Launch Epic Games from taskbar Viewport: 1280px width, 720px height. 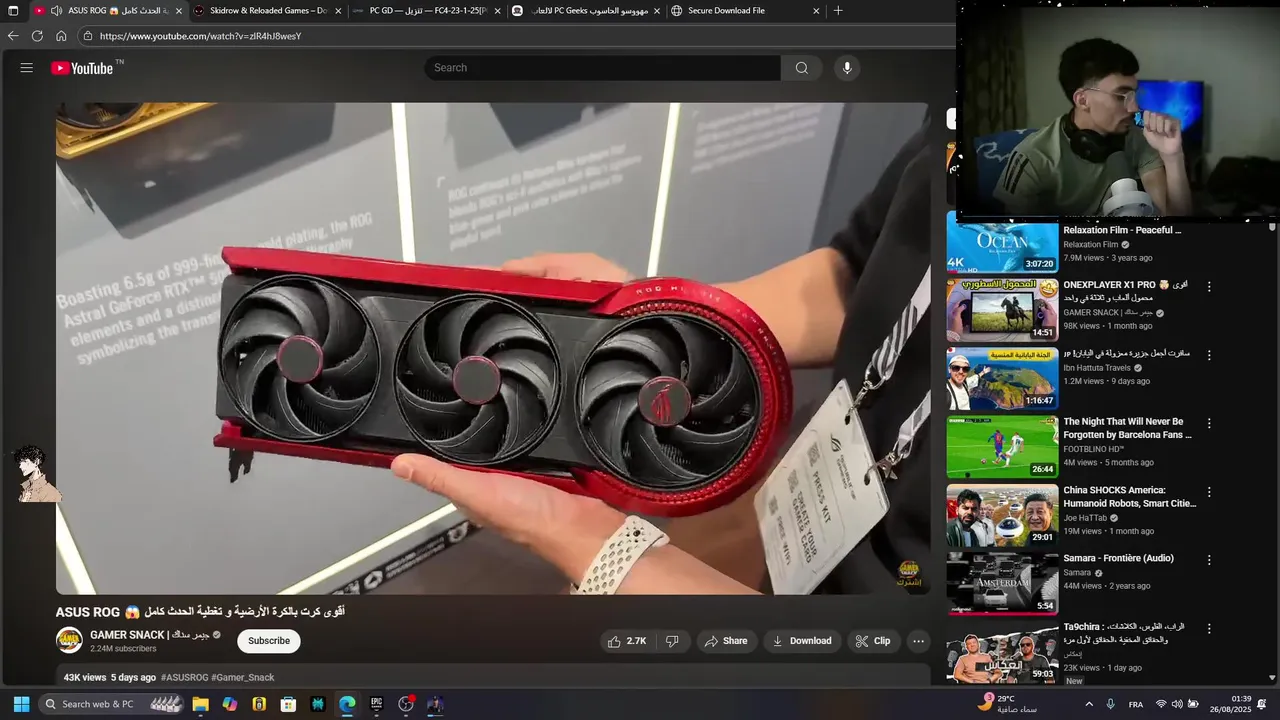[376, 704]
